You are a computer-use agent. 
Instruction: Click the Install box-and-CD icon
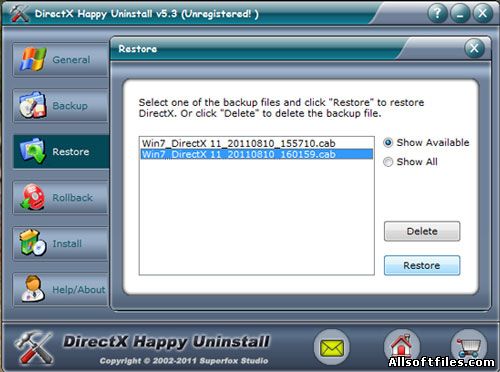tap(32, 243)
